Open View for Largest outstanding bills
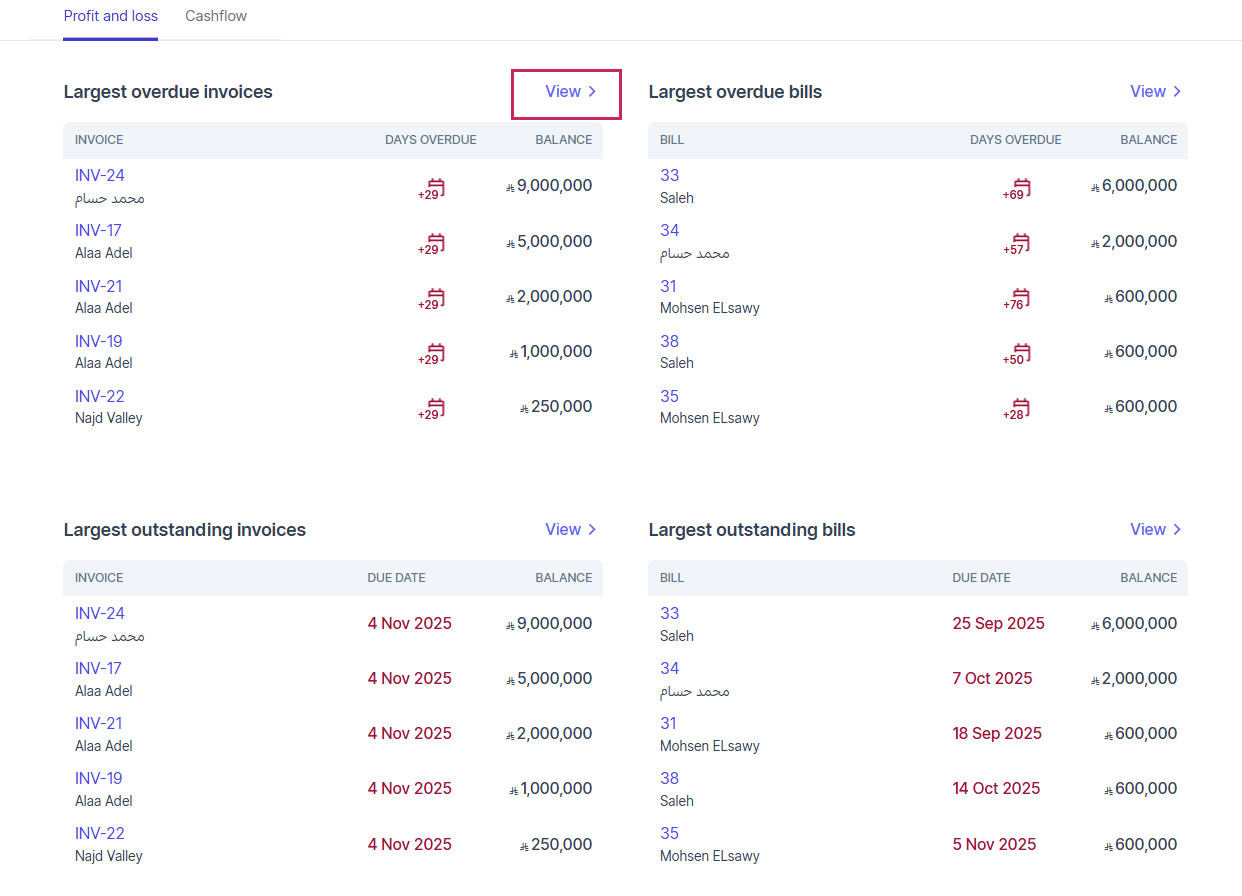This screenshot has height=896, width=1242. coord(1155,530)
